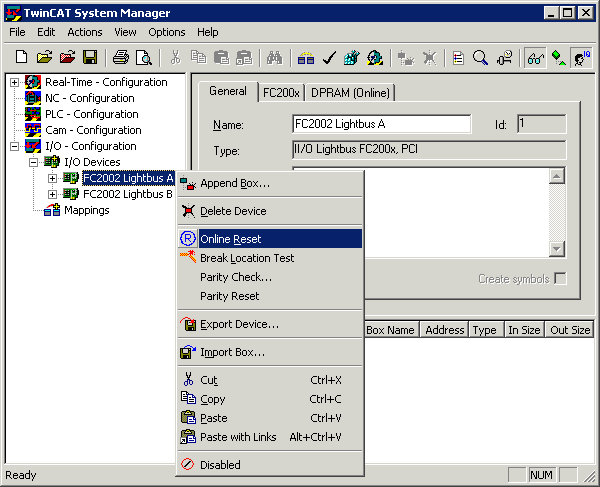Image resolution: width=600 pixels, height=487 pixels.
Task: Select Parity Check... menu entry
Action: pos(270,277)
